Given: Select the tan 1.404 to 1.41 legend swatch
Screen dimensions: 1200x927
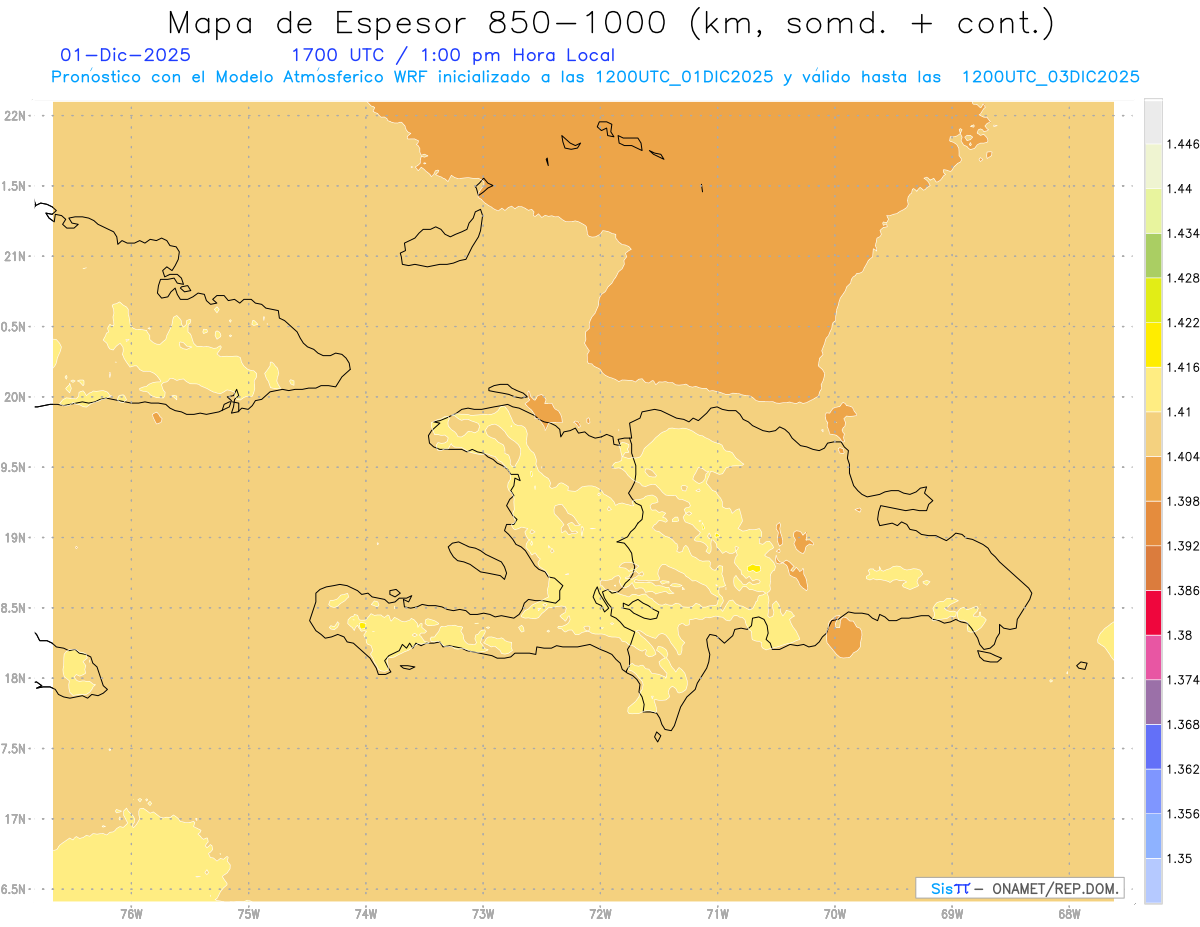Looking at the screenshot, I should tap(1153, 434).
